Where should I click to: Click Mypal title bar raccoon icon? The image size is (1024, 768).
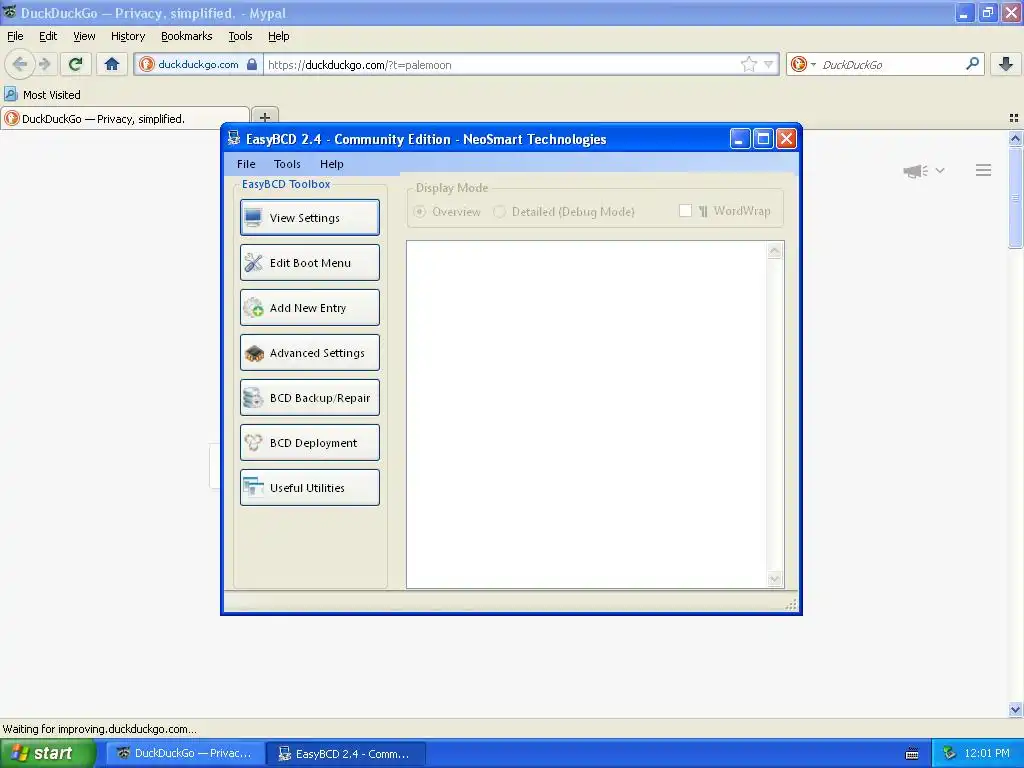click(x=9, y=12)
